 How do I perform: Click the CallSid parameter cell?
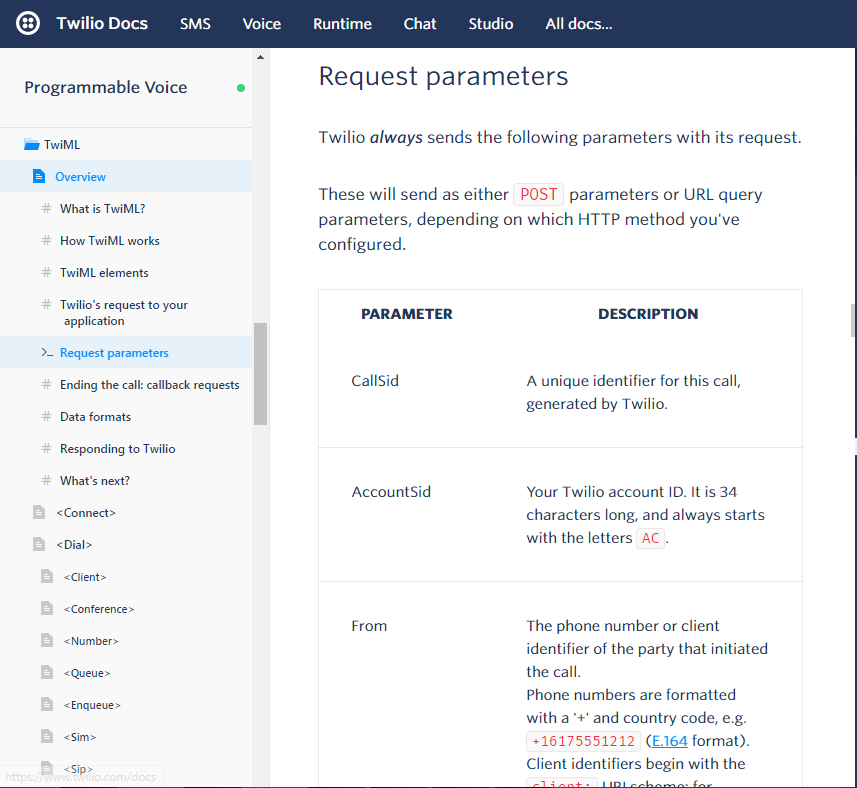(x=375, y=380)
